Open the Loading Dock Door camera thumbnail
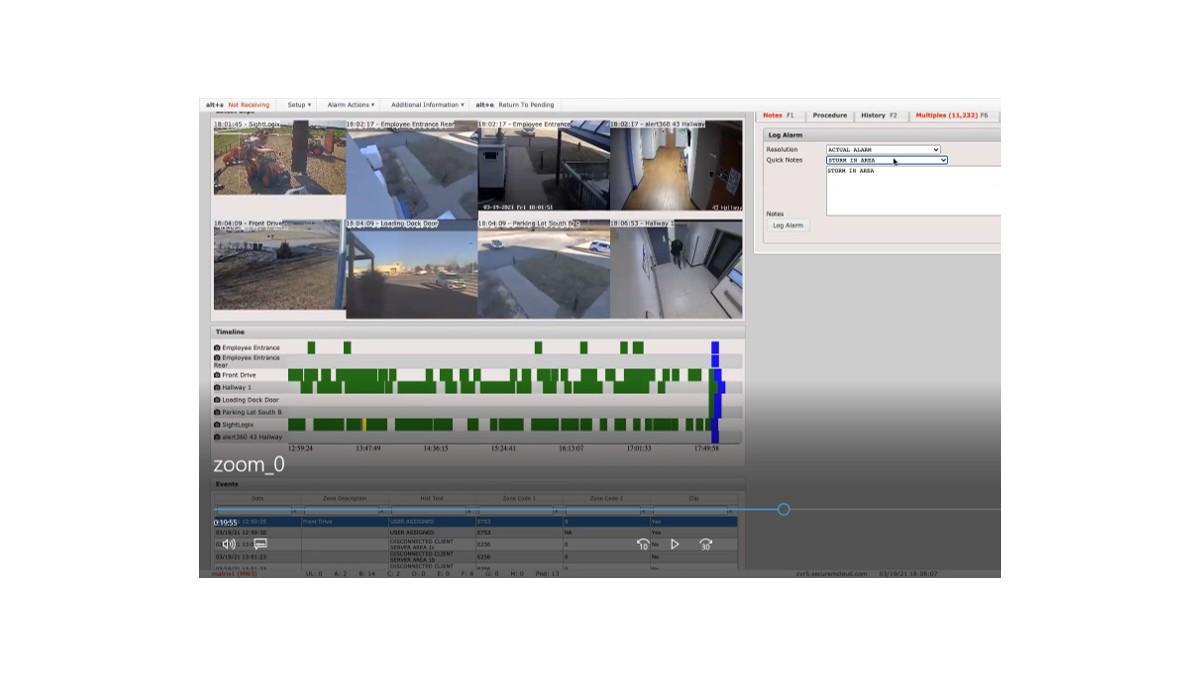Image resolution: width=1200 pixels, height=675 pixels. [x=412, y=269]
